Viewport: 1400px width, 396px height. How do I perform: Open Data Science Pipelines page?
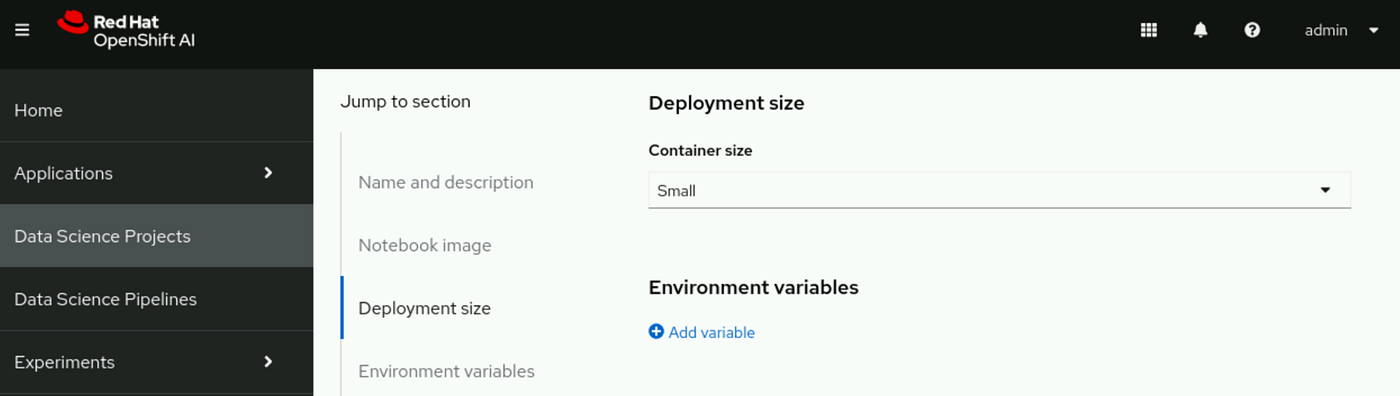click(156, 299)
